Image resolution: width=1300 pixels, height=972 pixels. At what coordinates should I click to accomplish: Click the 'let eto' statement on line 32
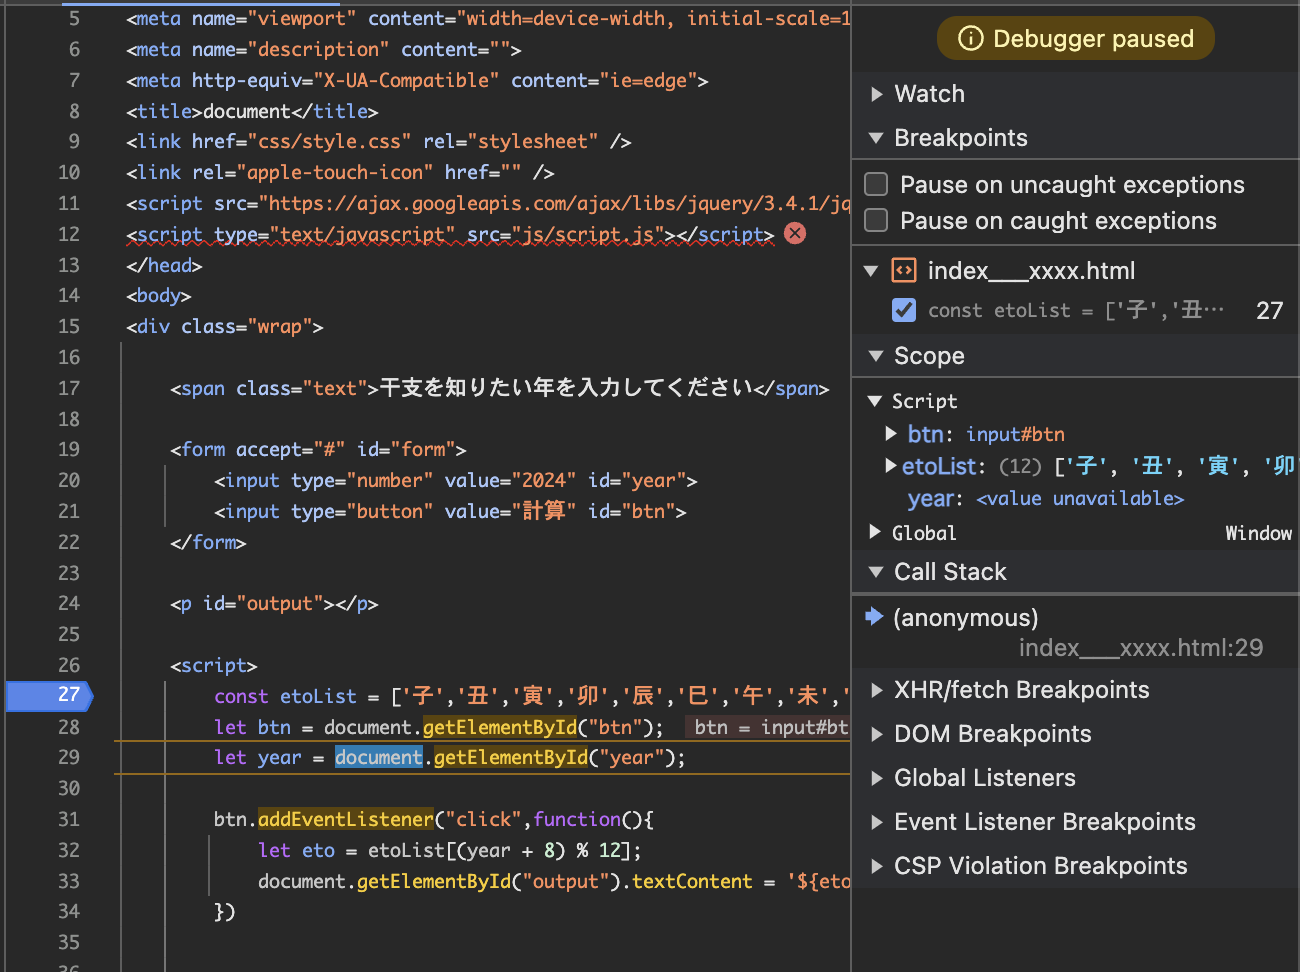(450, 851)
